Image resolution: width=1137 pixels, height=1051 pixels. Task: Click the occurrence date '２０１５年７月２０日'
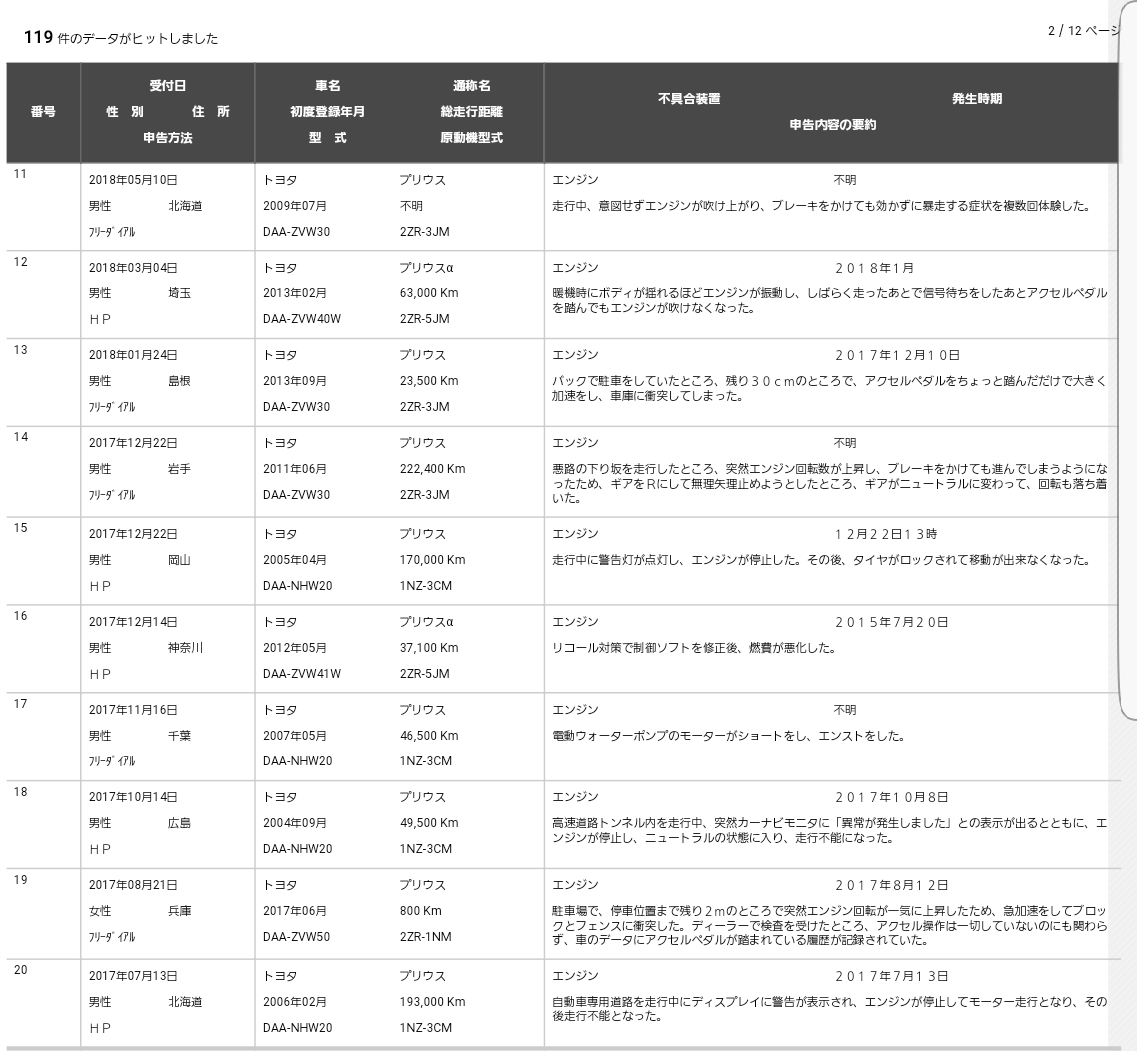tap(891, 622)
